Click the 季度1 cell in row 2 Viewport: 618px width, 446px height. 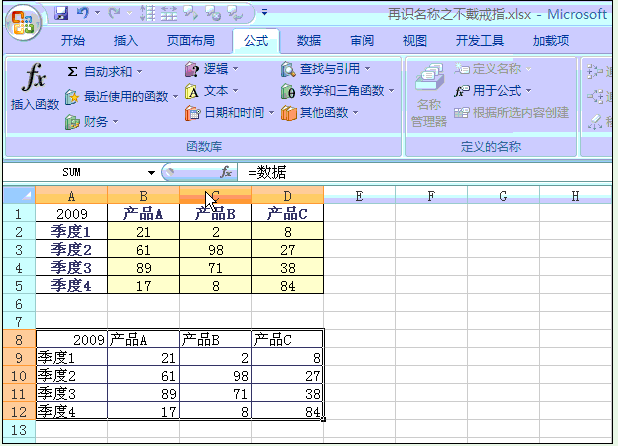click(x=71, y=232)
